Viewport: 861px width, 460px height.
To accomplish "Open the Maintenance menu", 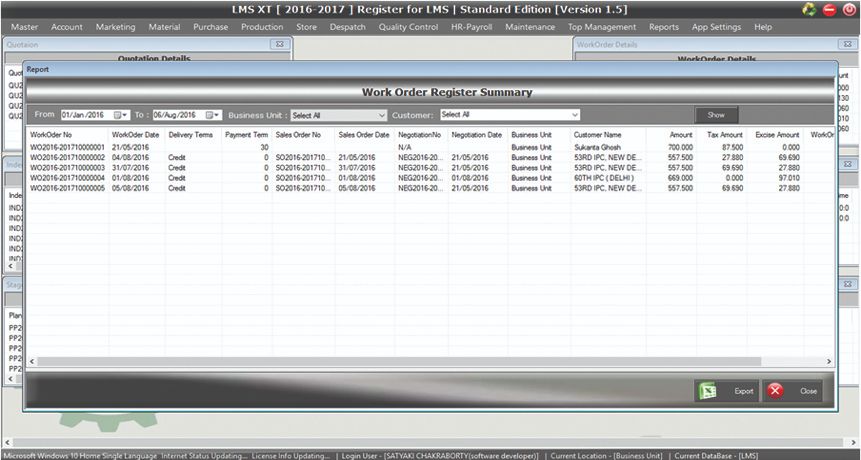I will click(x=530, y=27).
